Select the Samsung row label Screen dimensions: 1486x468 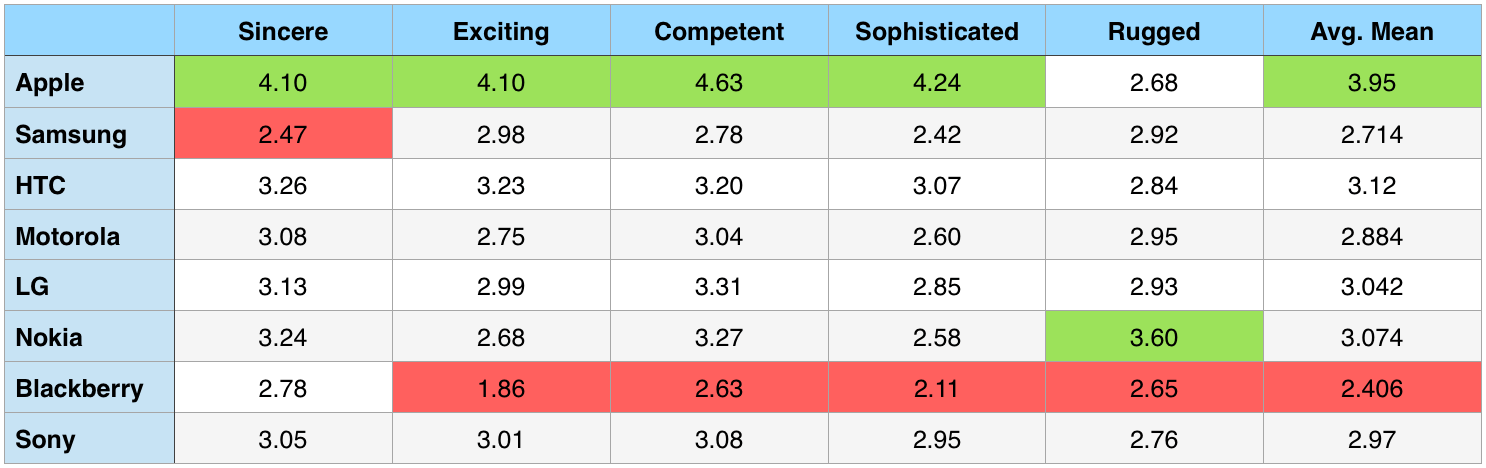tap(71, 134)
